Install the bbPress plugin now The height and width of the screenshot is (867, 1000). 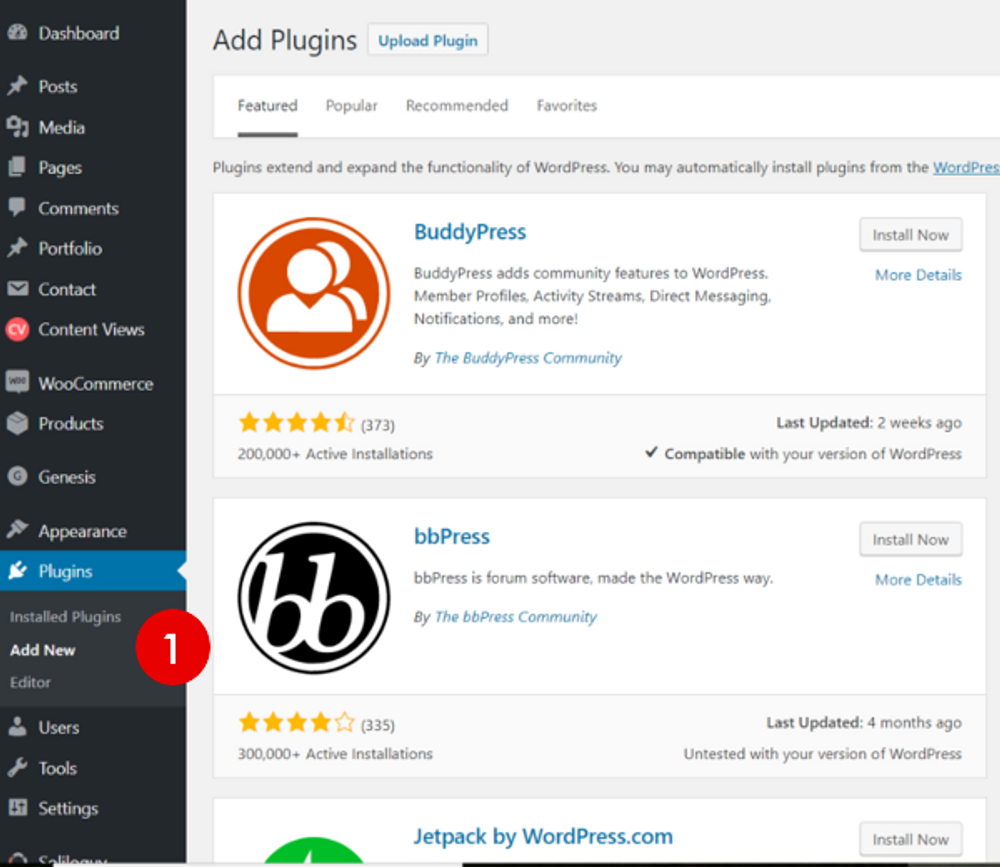point(910,540)
